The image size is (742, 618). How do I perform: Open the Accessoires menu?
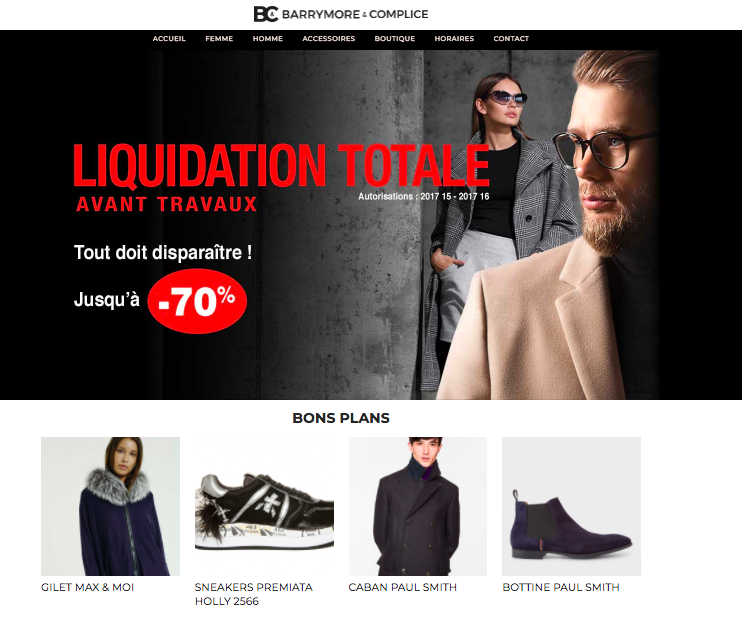click(x=329, y=39)
